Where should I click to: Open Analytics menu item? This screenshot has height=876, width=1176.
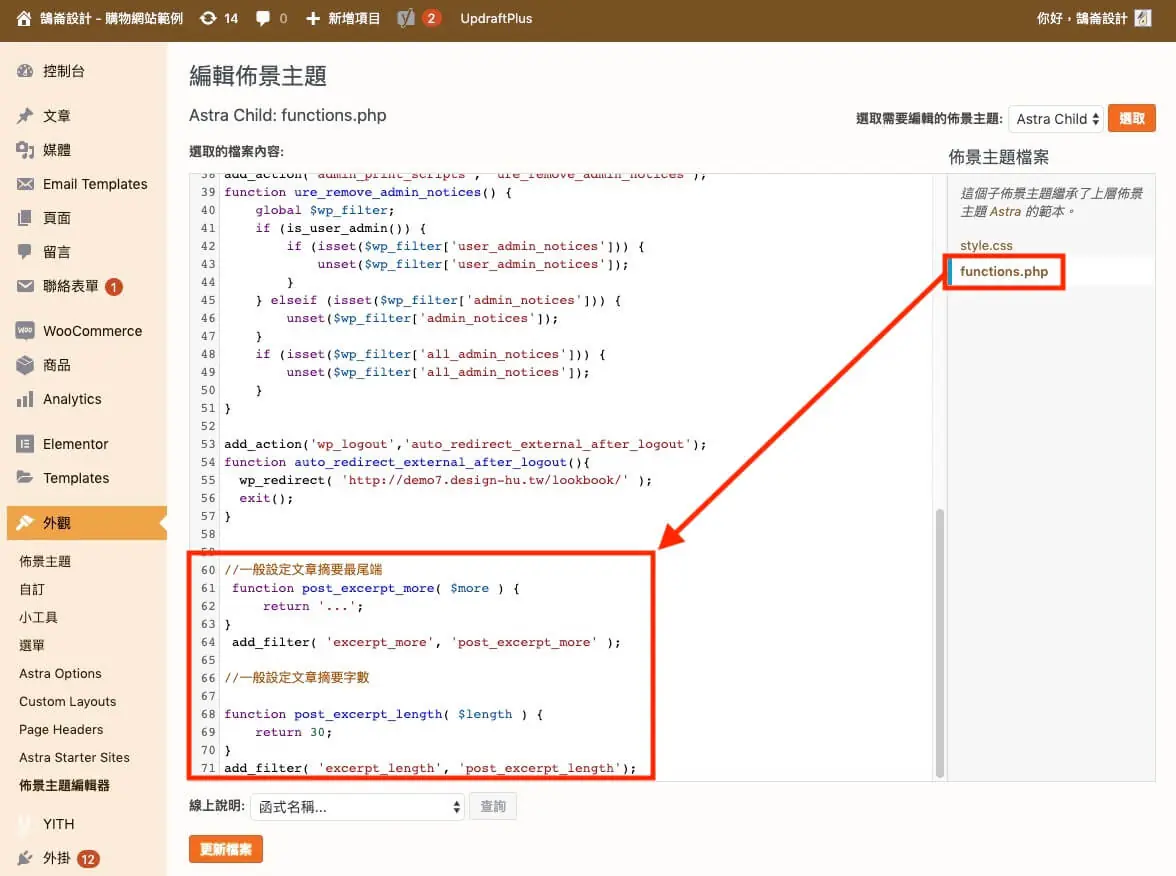tap(72, 399)
